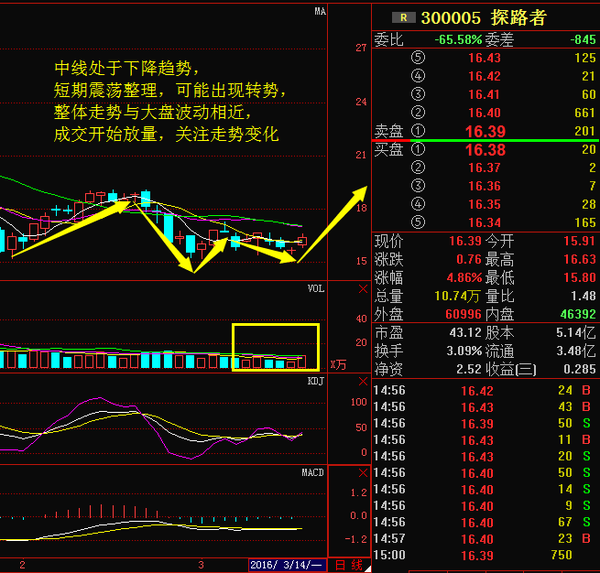600x573 pixels.
Task: Click the 流通 value 3.48亿
Action: point(576,351)
